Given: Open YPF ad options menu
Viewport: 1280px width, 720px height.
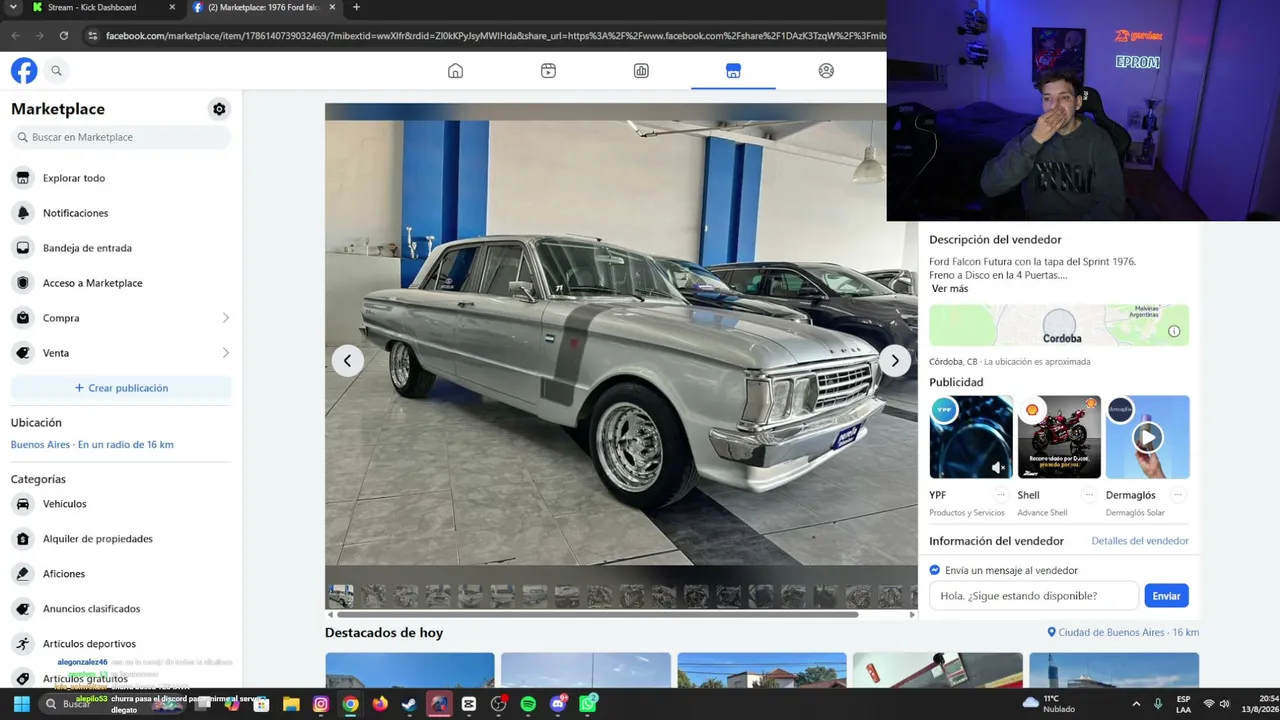Looking at the screenshot, I should click(1001, 495).
